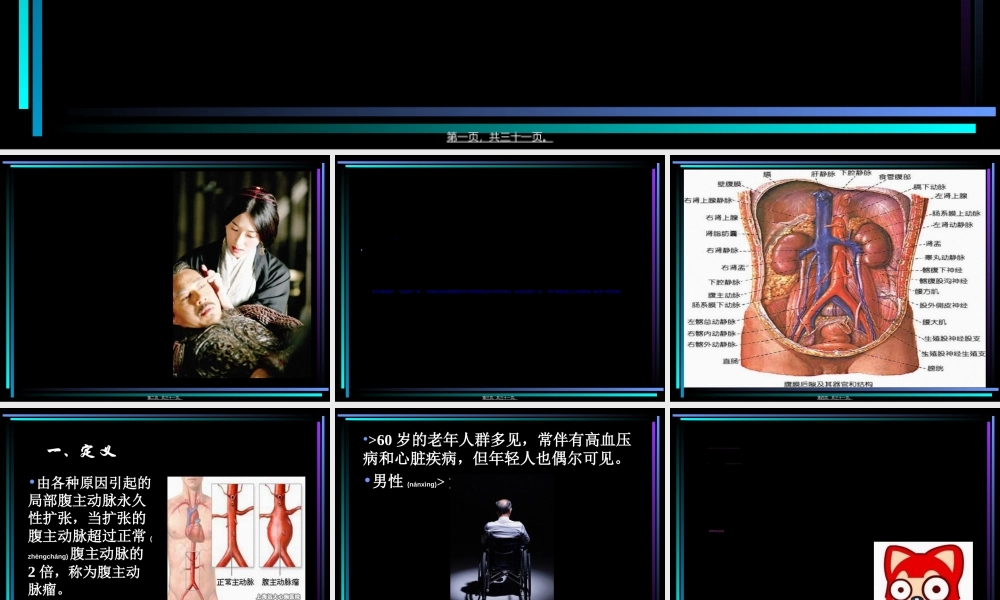The height and width of the screenshot is (600, 1000).
Task: Click the 腹膜后隙及其器官和结构 diagram caption
Action: point(828,384)
